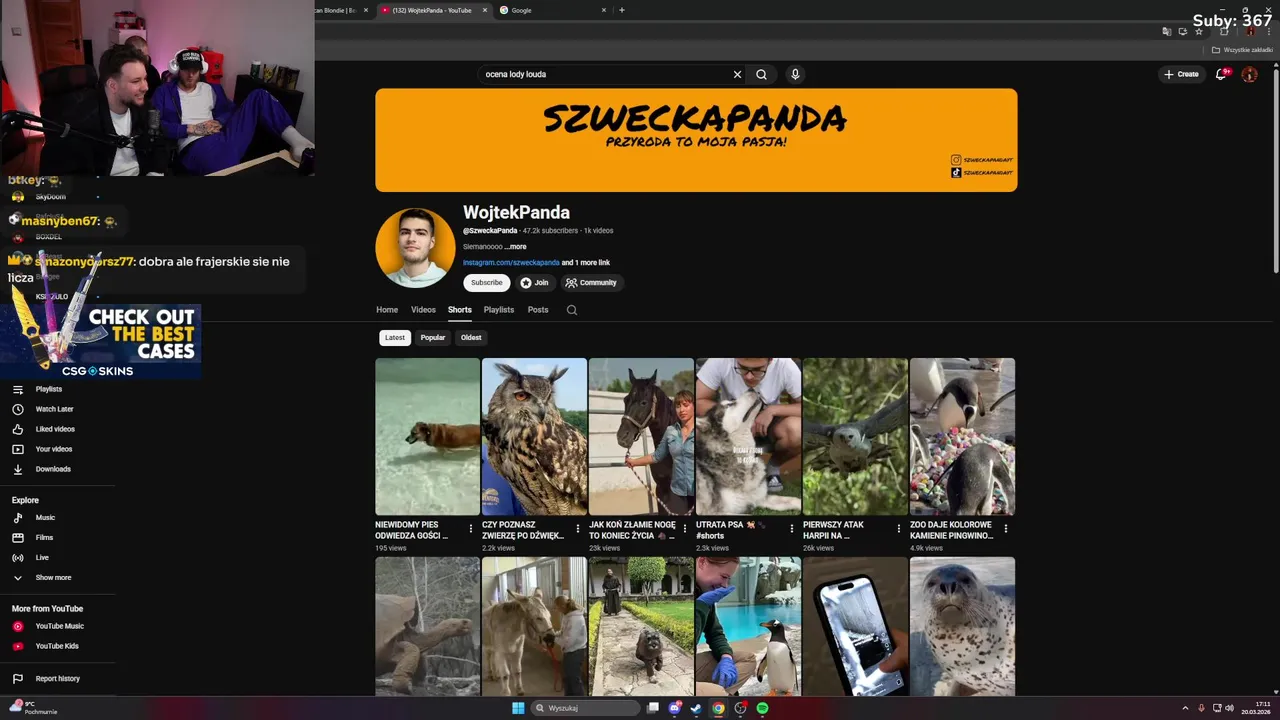1280x720 pixels.
Task: Sort shorts by Latest
Action: (395, 338)
